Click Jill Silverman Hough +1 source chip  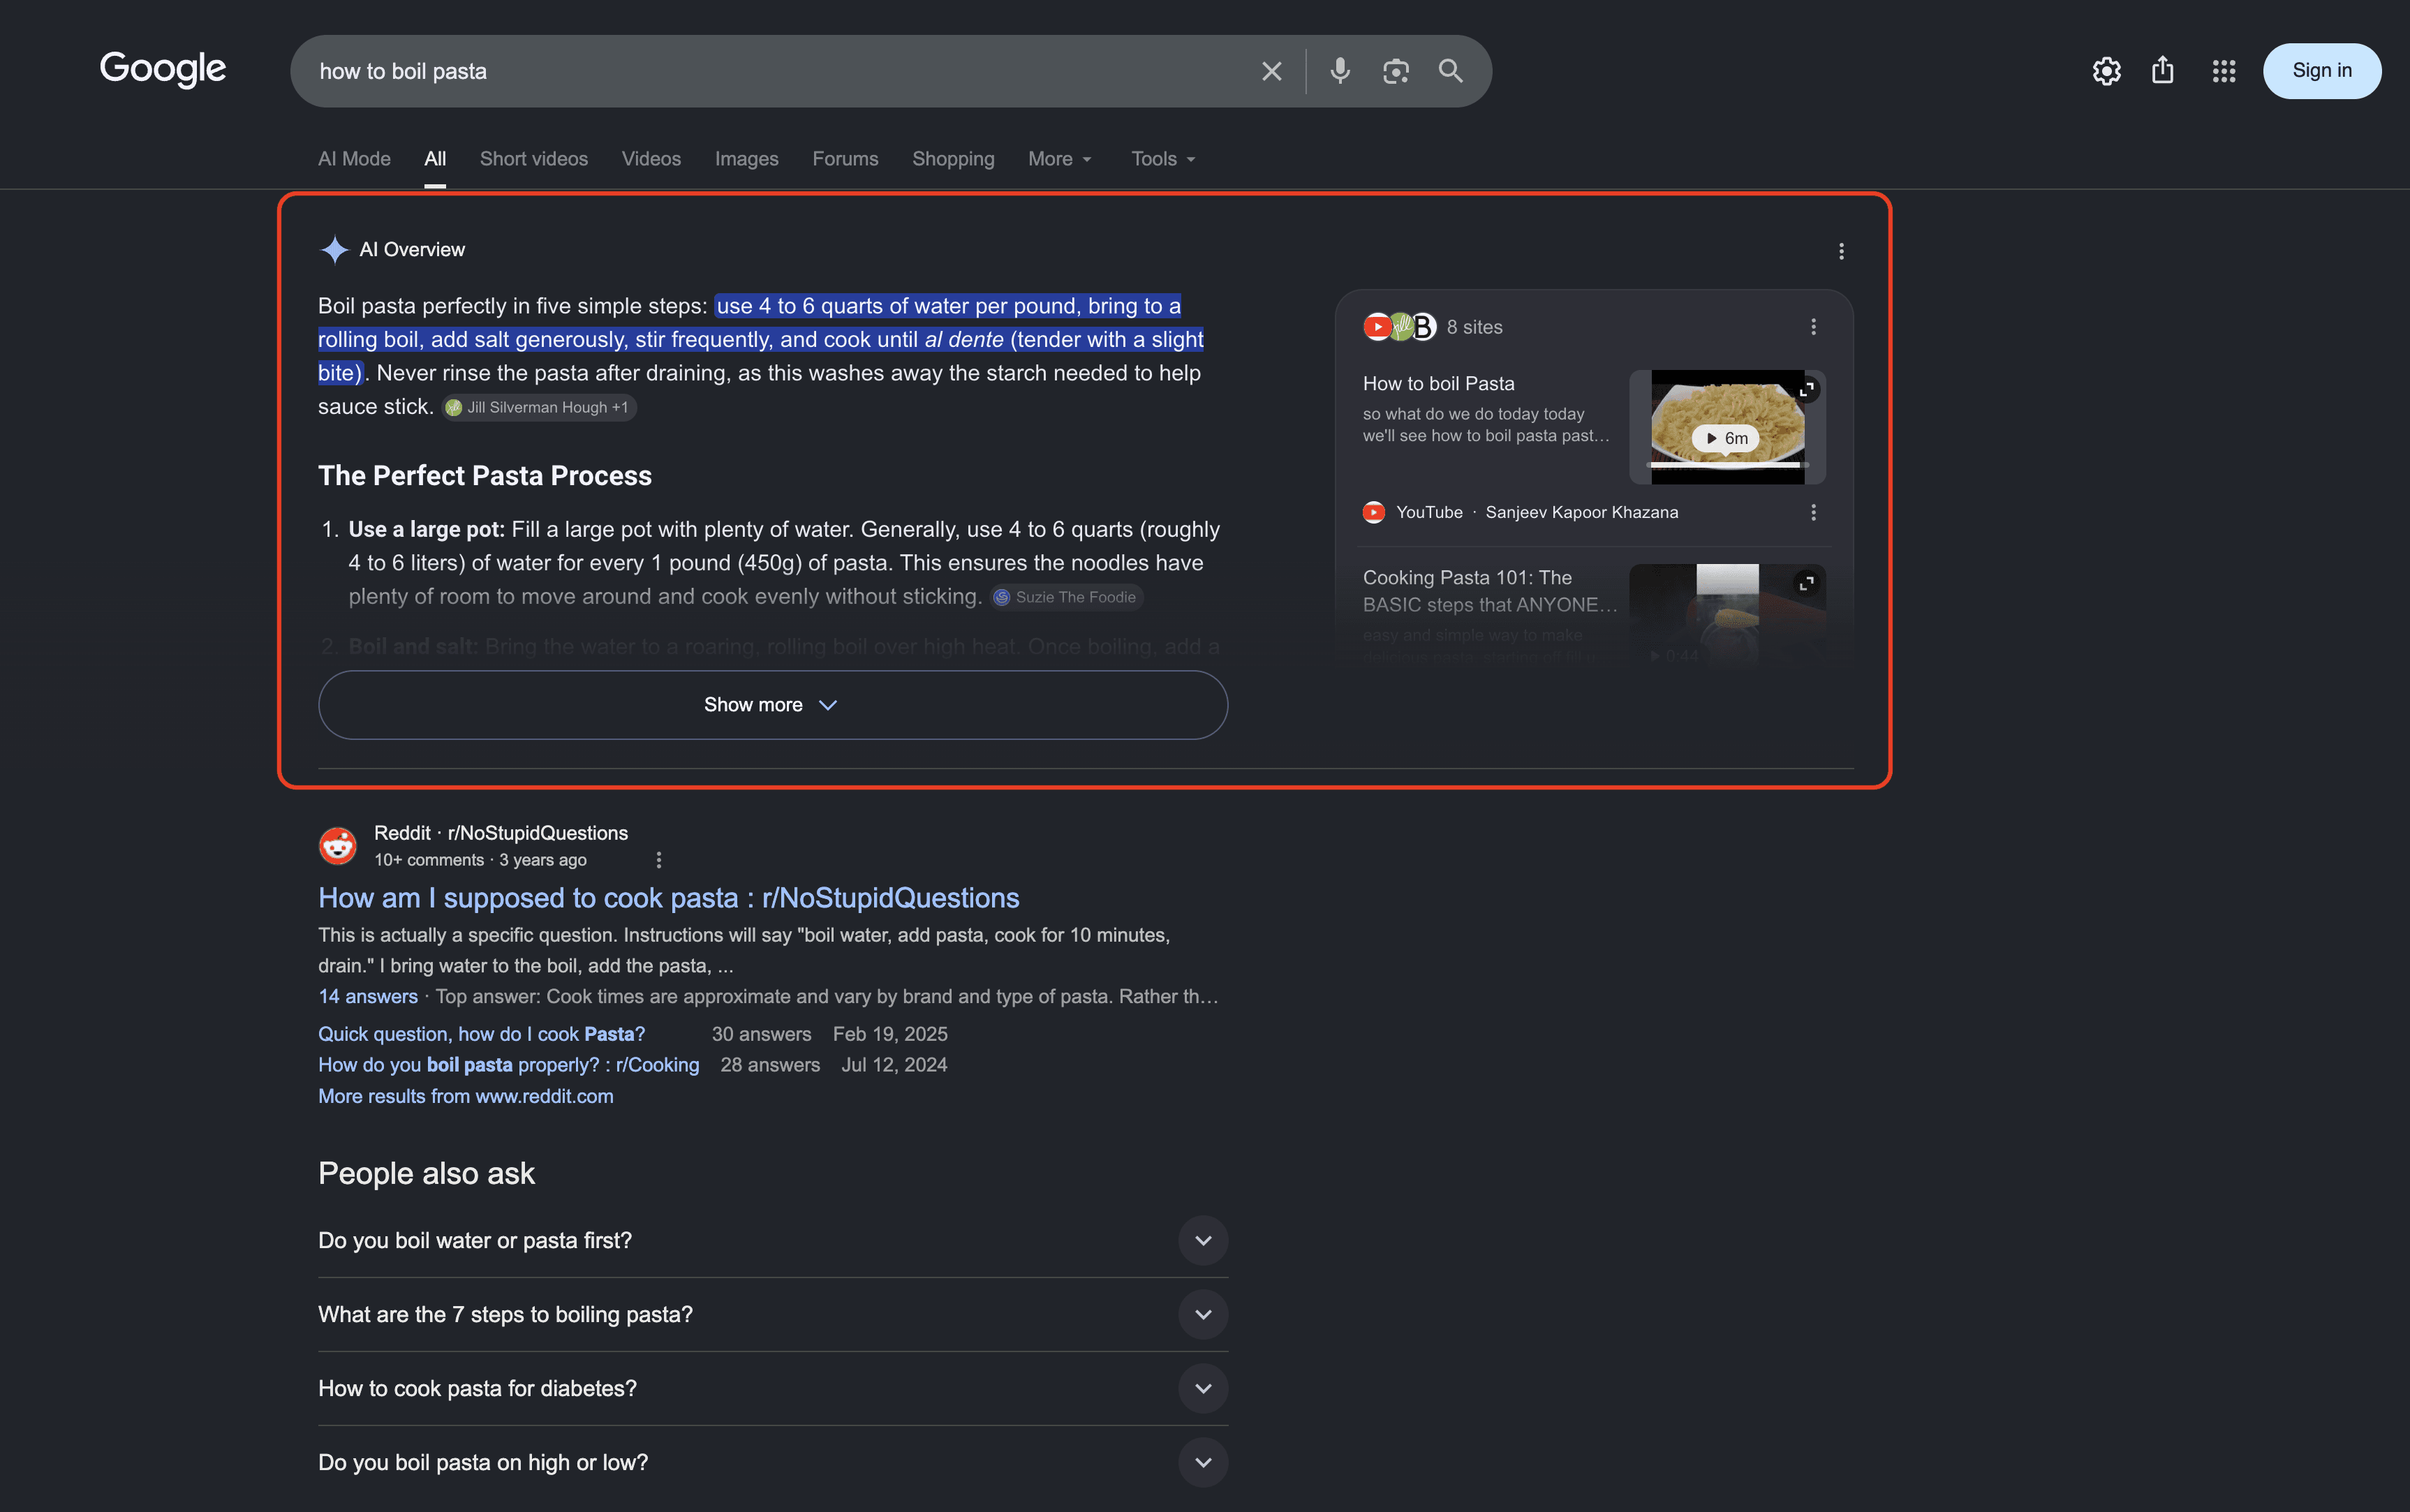[x=538, y=407]
